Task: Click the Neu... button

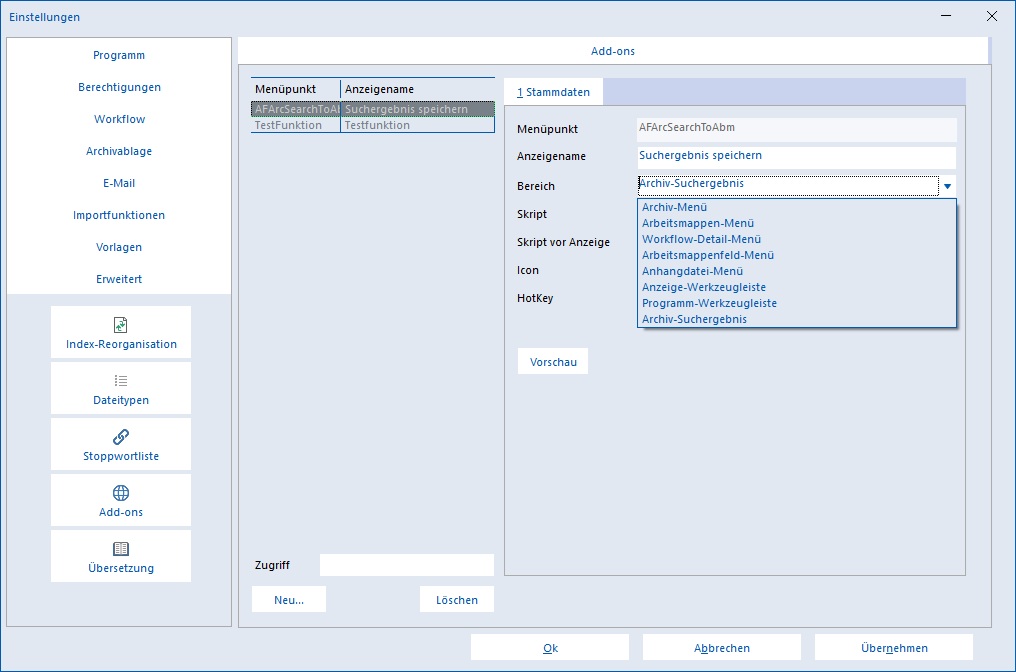Action: click(289, 599)
